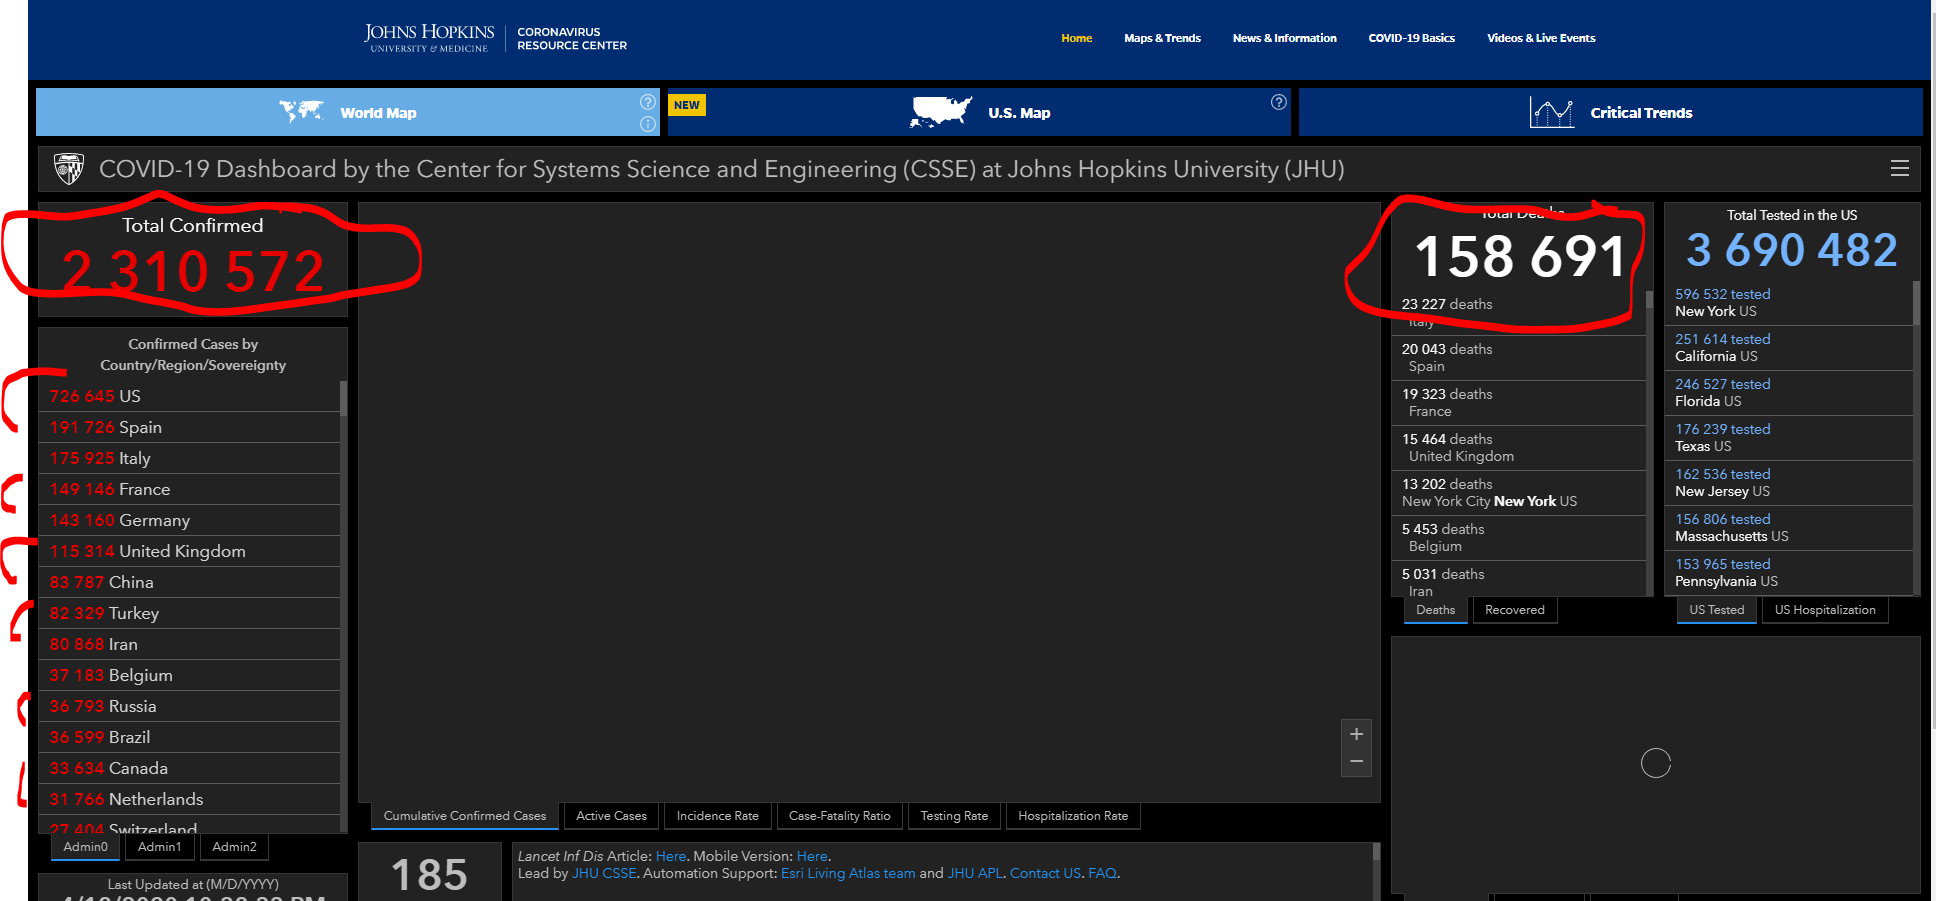Click the 5 453 deaths Belgium entry

tap(1518, 538)
